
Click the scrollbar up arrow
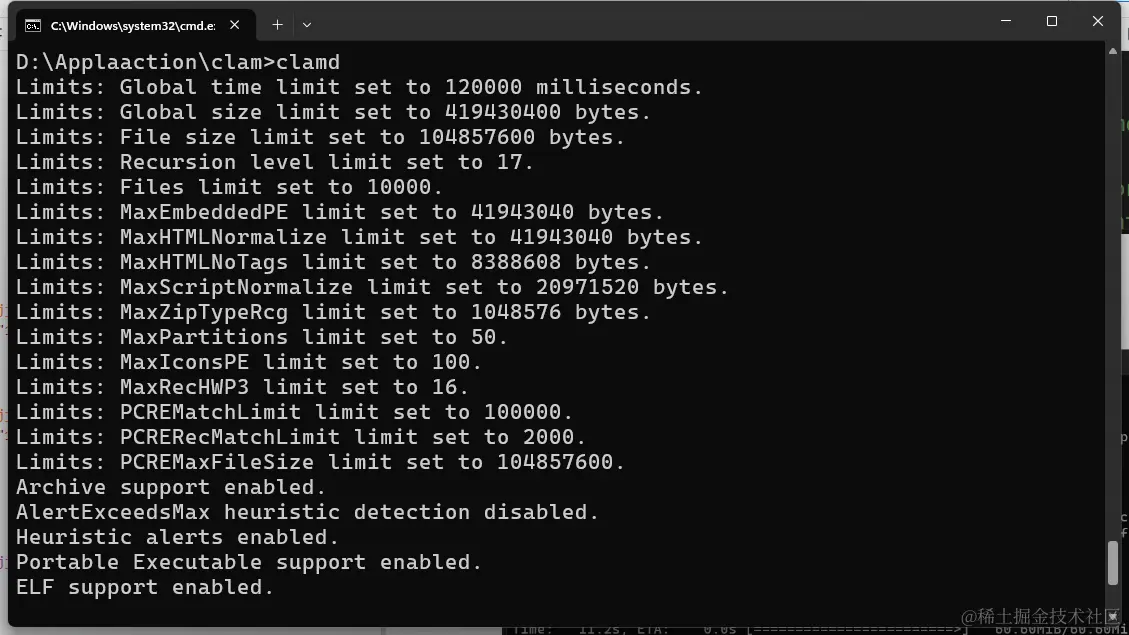pyautogui.click(x=1112, y=51)
